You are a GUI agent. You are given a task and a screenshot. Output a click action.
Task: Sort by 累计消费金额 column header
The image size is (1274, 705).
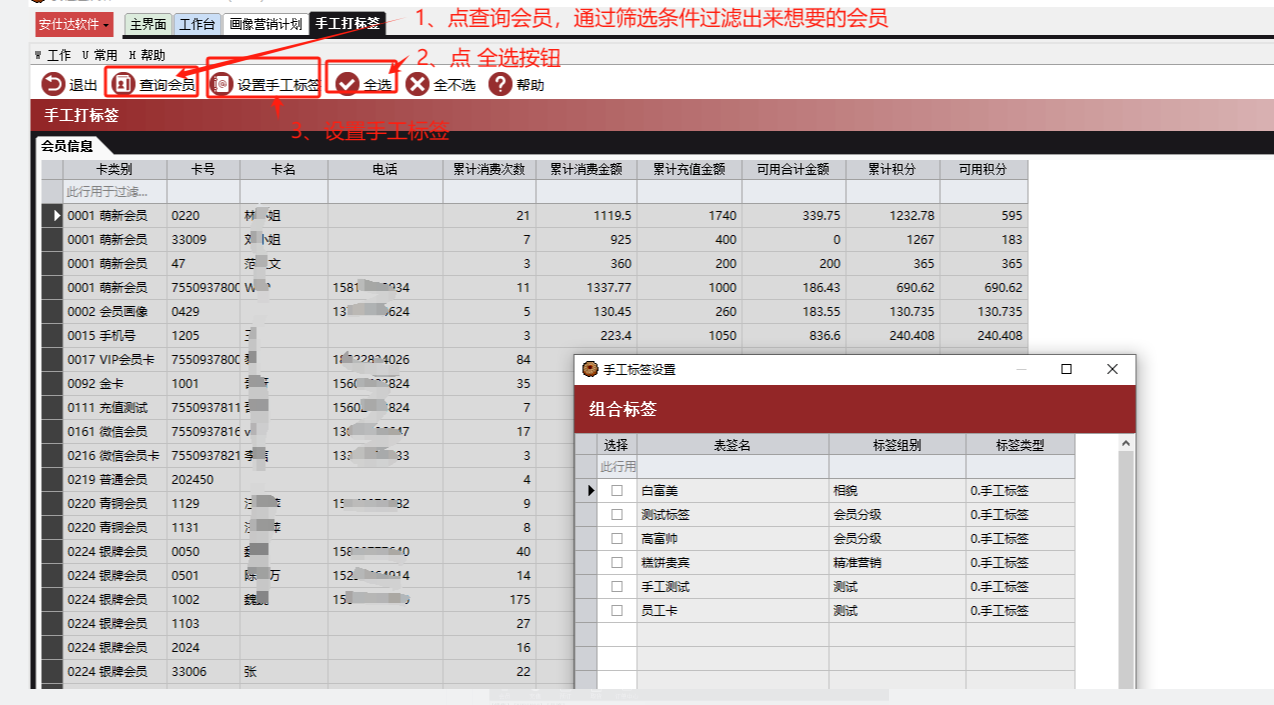pyautogui.click(x=586, y=169)
